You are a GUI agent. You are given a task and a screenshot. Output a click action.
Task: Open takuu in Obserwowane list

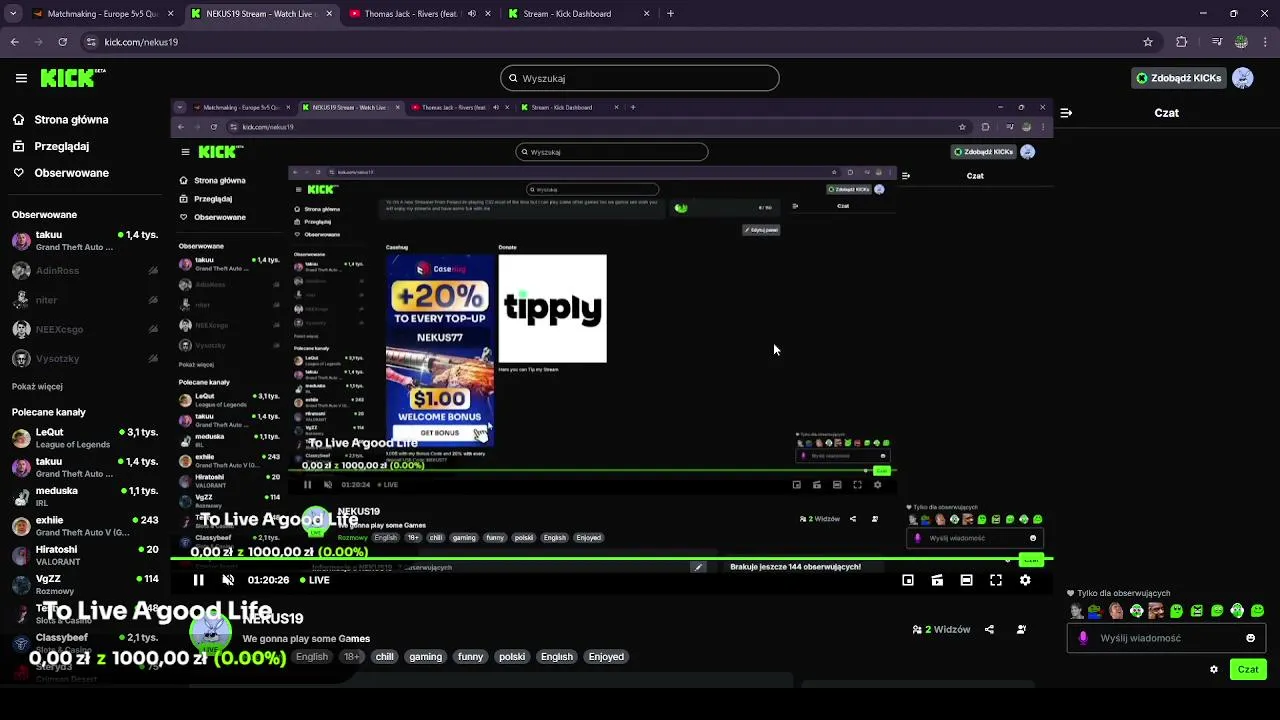[x=85, y=241]
